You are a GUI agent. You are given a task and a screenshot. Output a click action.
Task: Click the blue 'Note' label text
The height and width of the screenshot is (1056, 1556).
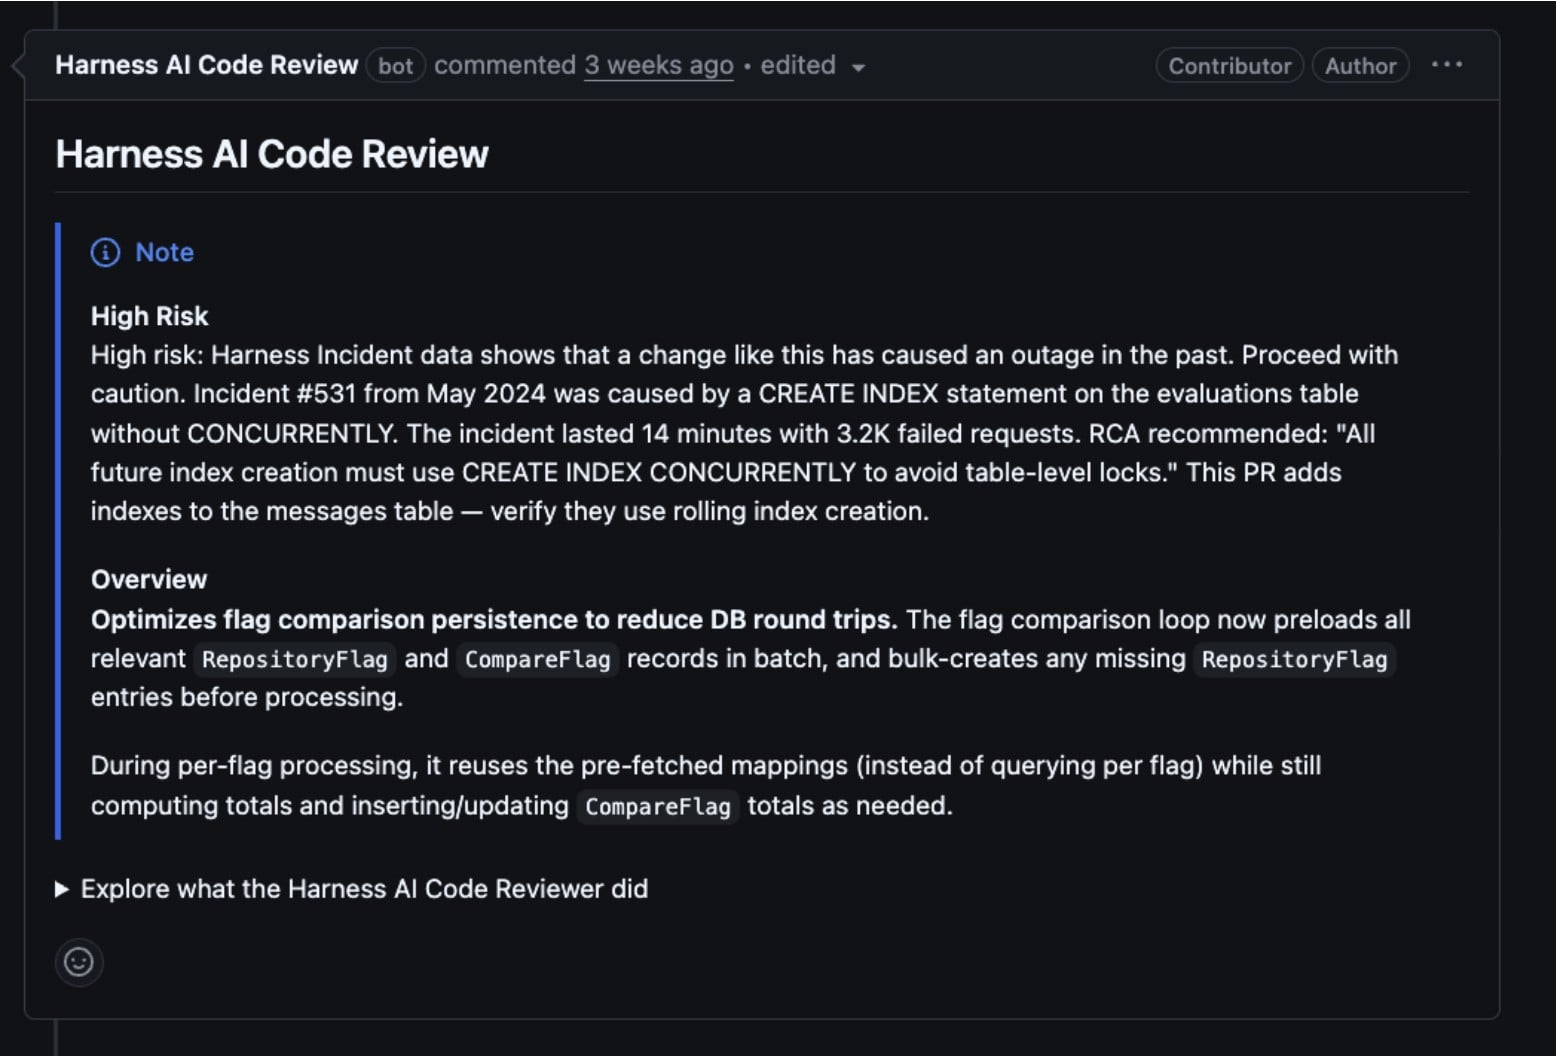164,252
